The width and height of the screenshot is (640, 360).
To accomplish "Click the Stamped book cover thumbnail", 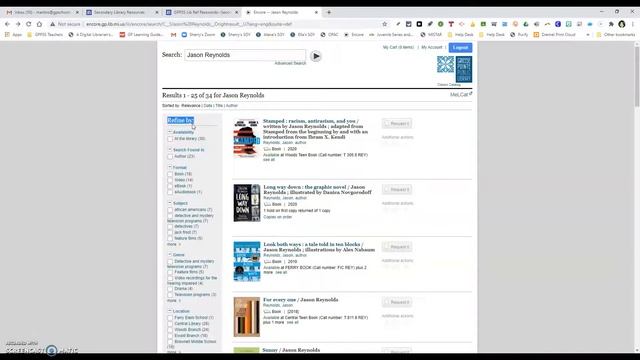I will (247, 138).
